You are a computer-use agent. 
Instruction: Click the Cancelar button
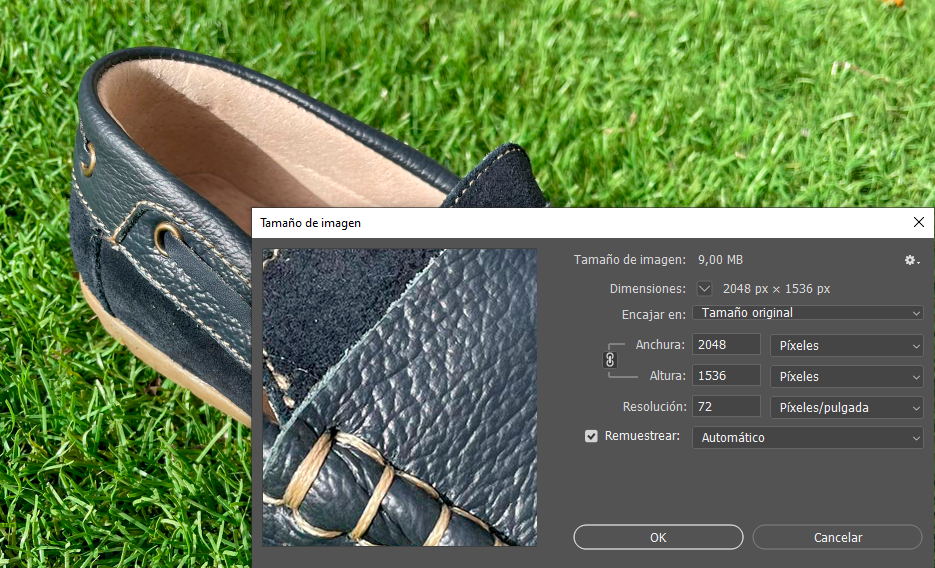pos(837,537)
